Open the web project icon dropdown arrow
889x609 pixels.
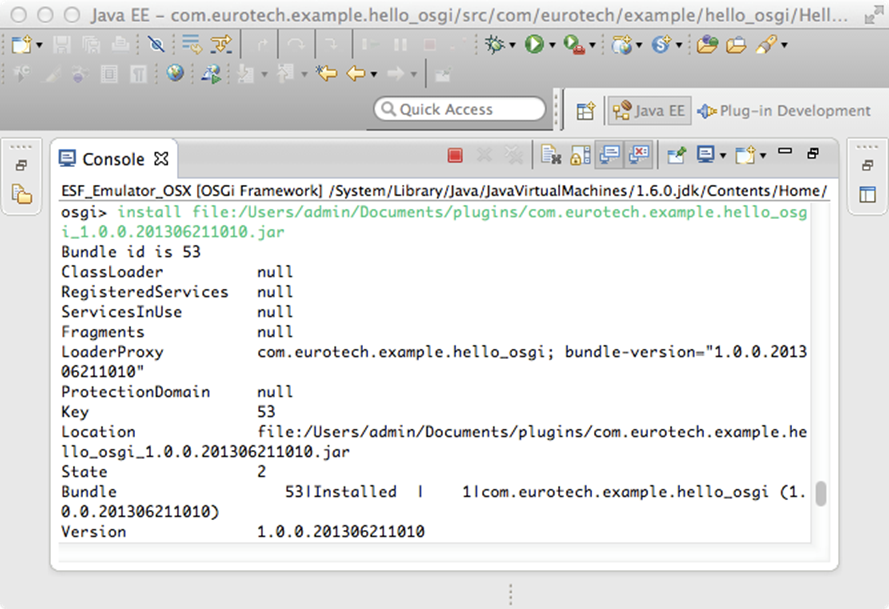click(x=638, y=45)
